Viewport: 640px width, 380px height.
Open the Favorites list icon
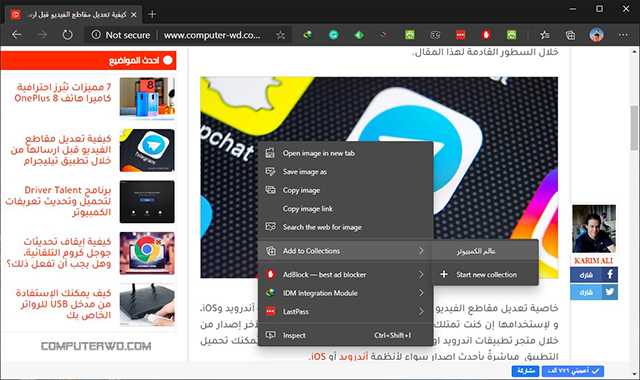544,35
